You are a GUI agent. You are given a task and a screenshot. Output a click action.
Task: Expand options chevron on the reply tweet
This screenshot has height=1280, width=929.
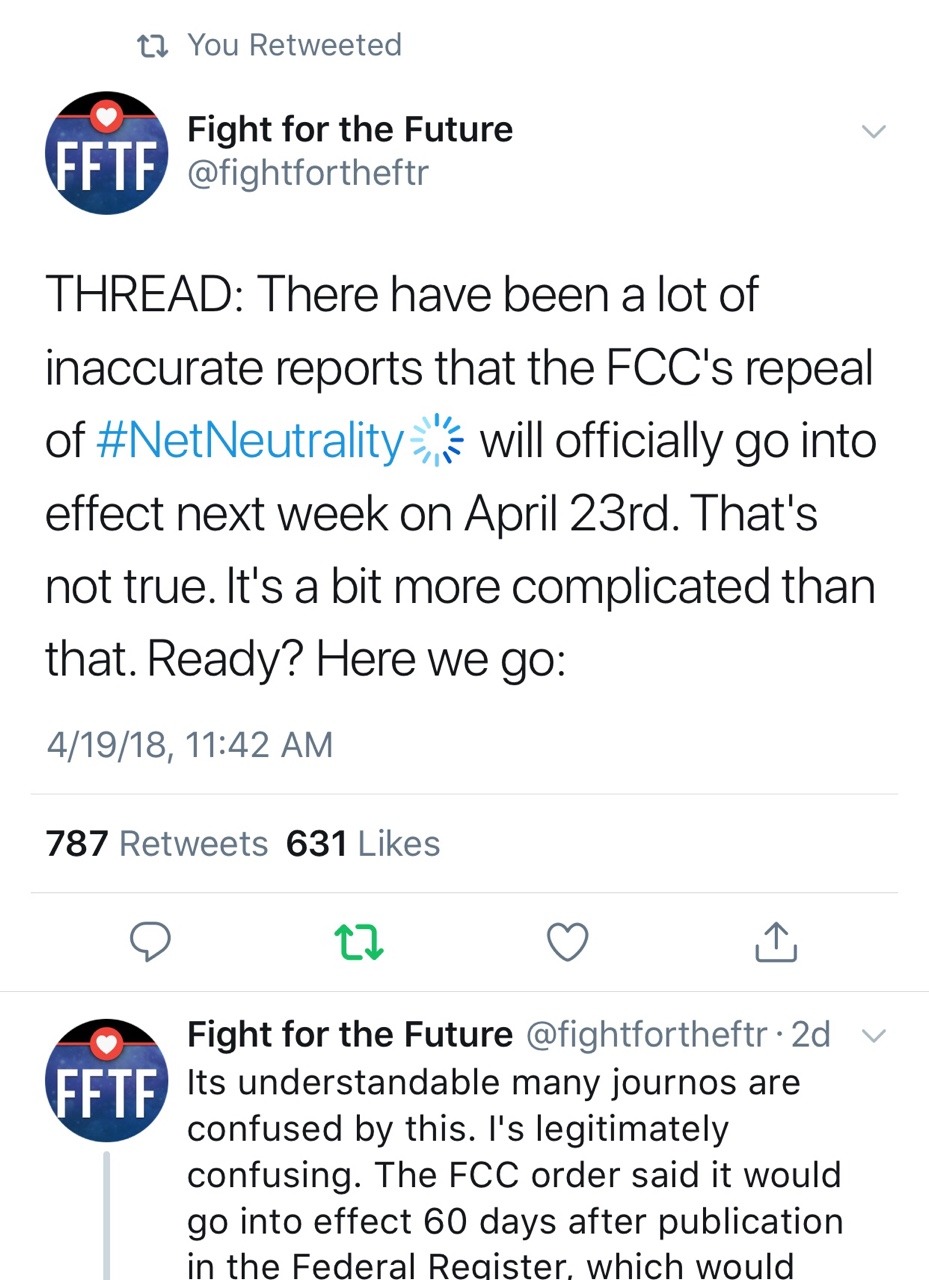(x=874, y=1037)
